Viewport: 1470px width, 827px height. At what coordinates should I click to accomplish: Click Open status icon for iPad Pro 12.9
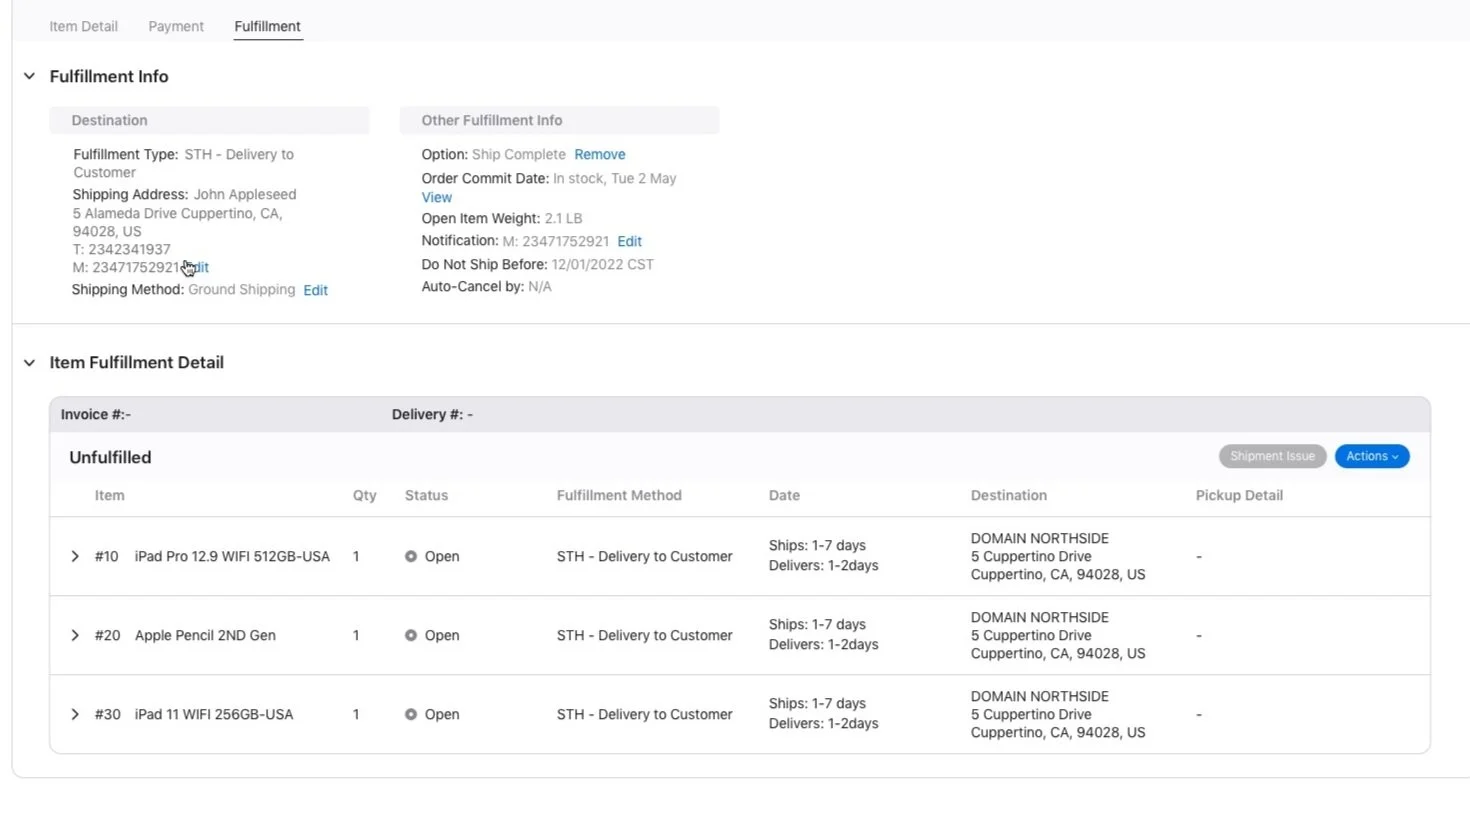coord(411,556)
